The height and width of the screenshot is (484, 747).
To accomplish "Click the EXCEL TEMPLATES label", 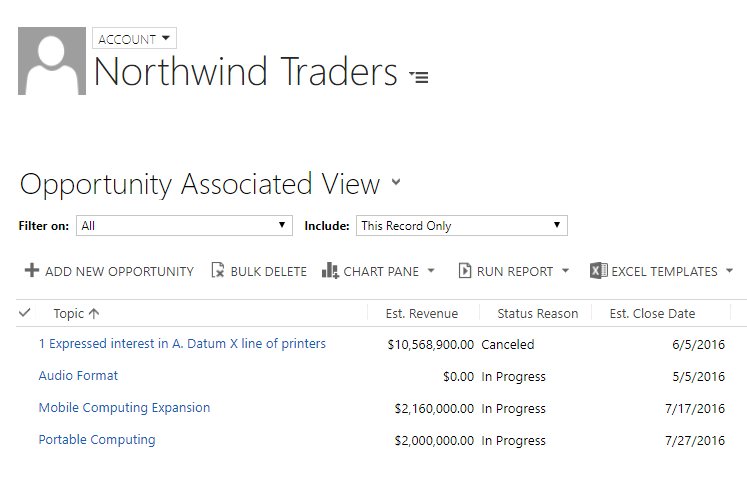I will [665, 272].
